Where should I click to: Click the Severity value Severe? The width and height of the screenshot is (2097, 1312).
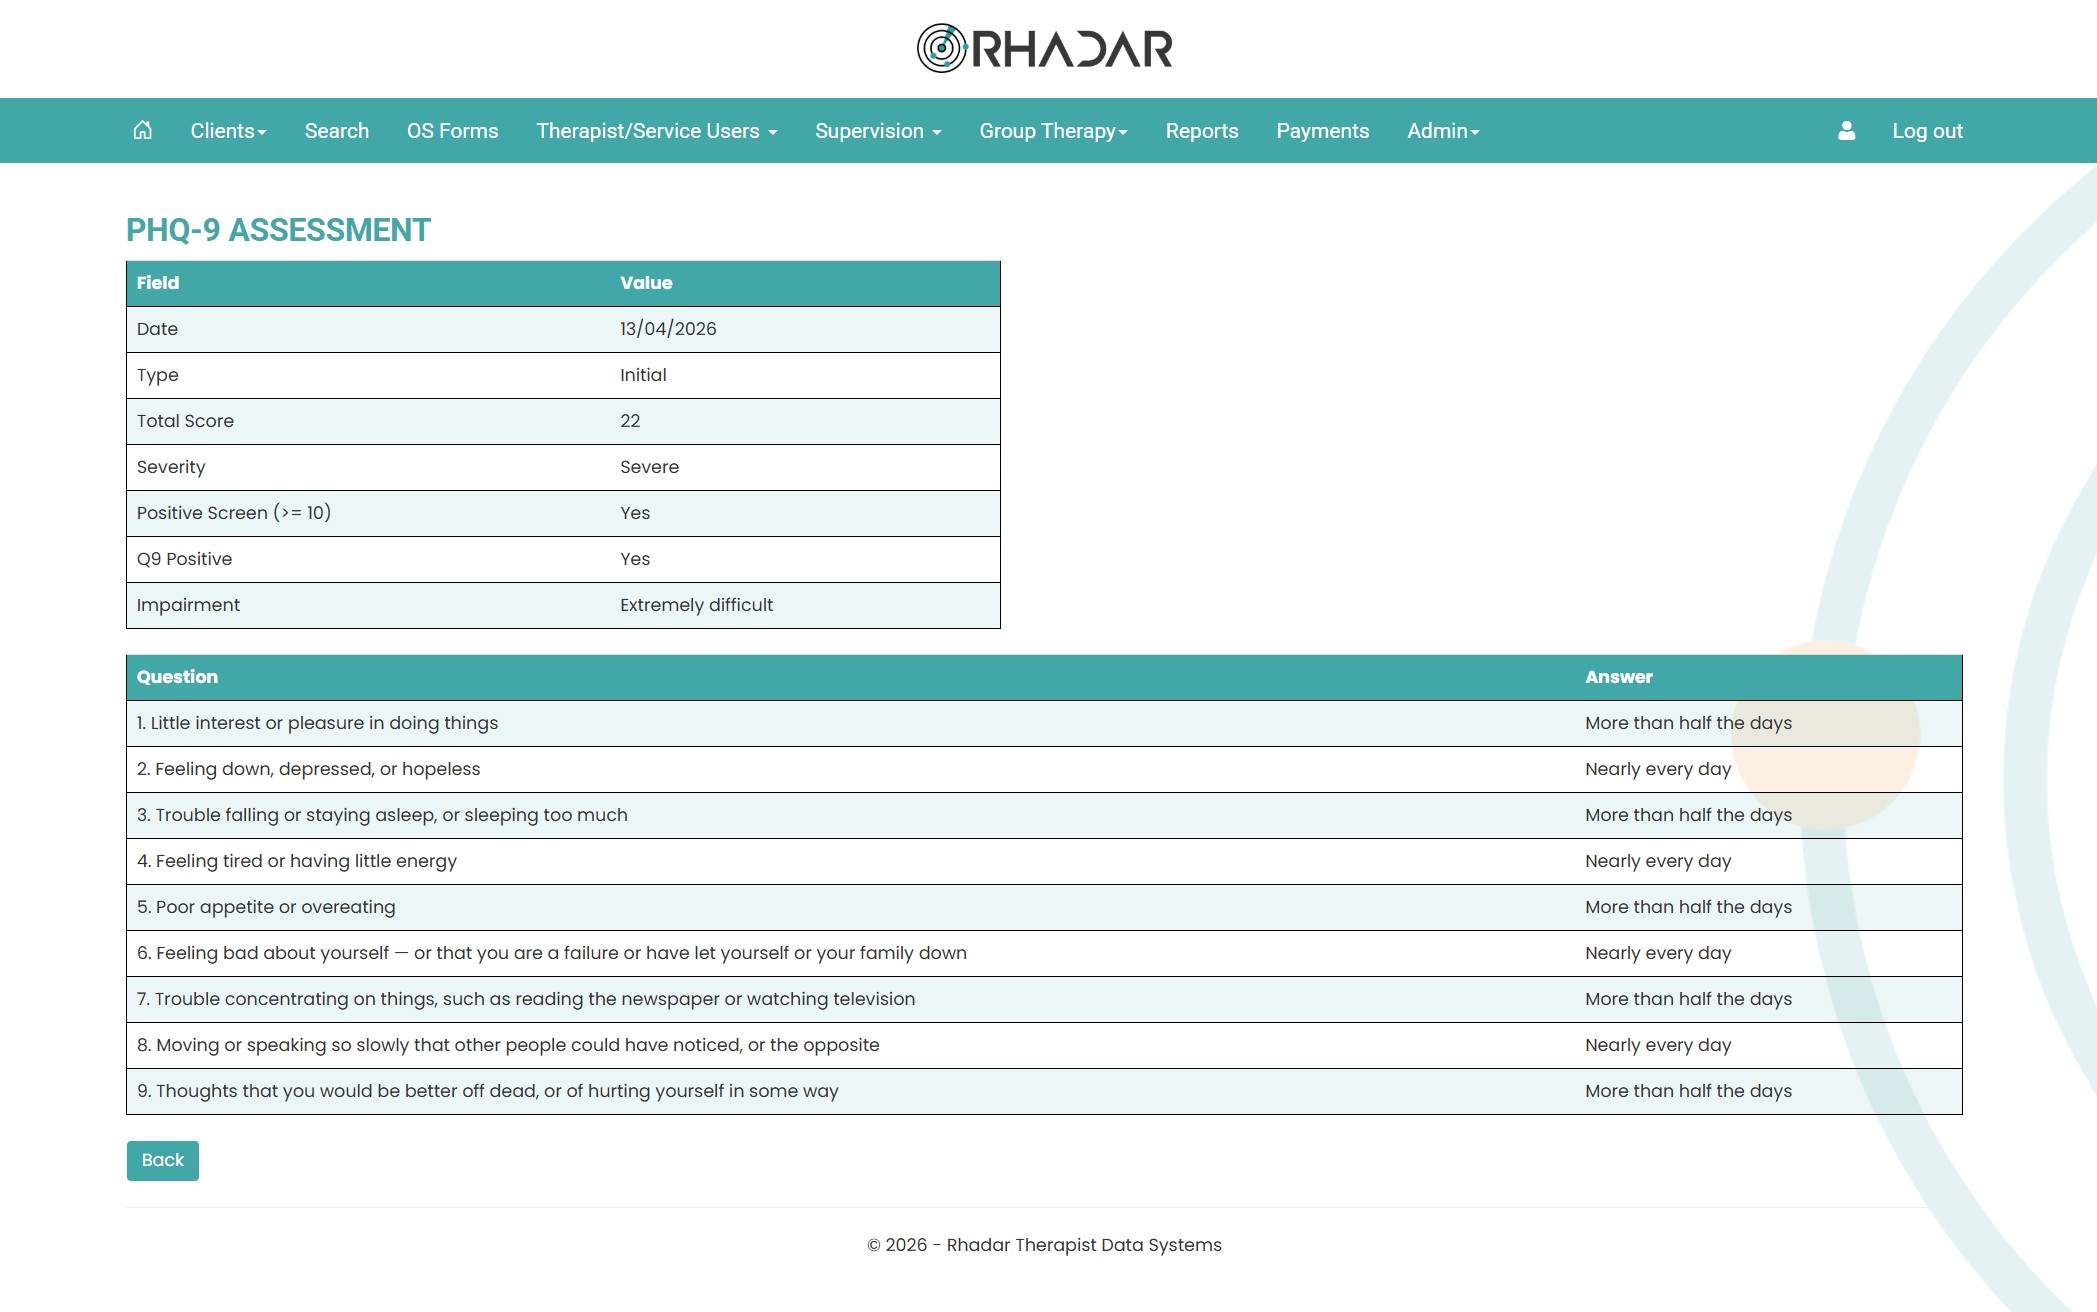(649, 467)
